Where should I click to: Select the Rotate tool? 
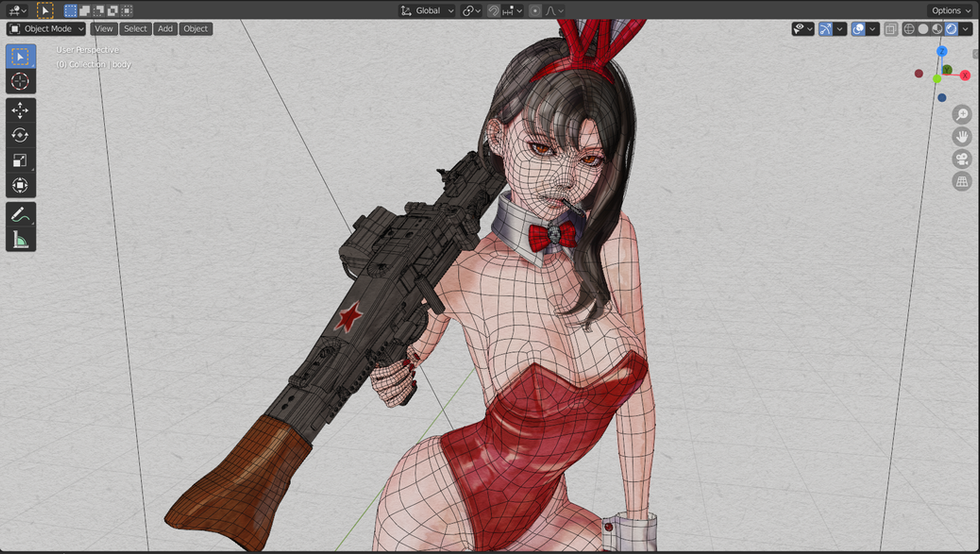click(x=20, y=135)
